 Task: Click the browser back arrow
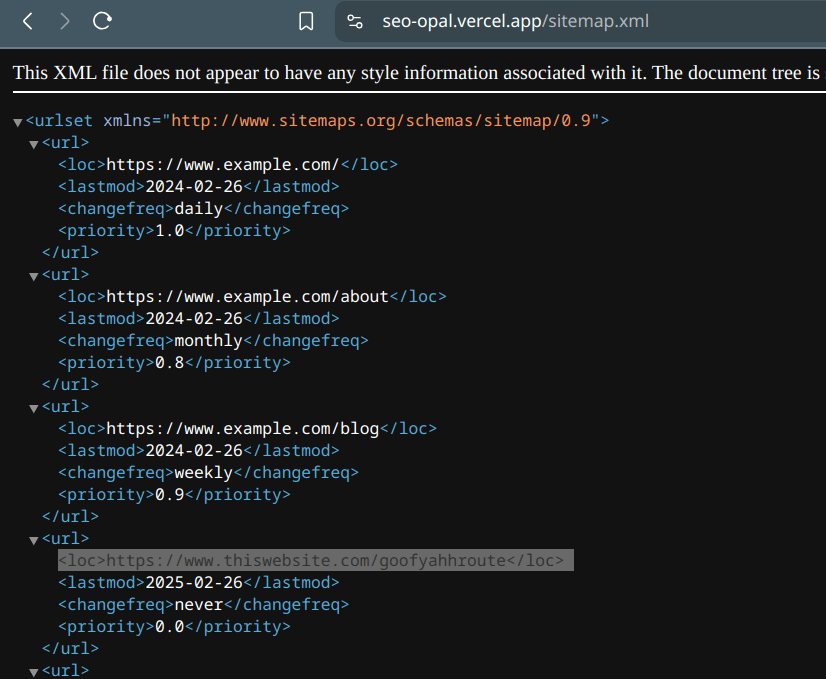click(x=28, y=21)
